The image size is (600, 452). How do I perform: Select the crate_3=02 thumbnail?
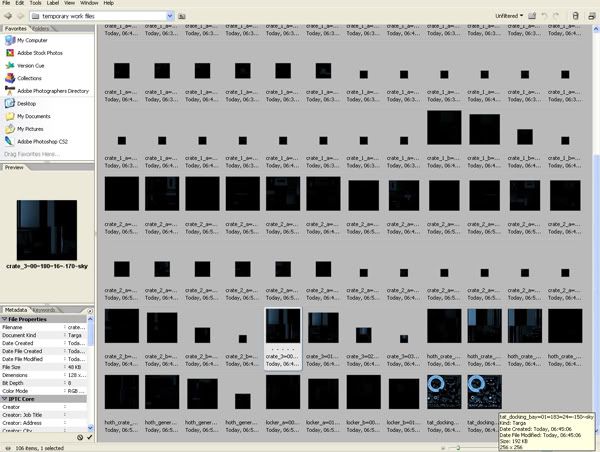point(364,335)
